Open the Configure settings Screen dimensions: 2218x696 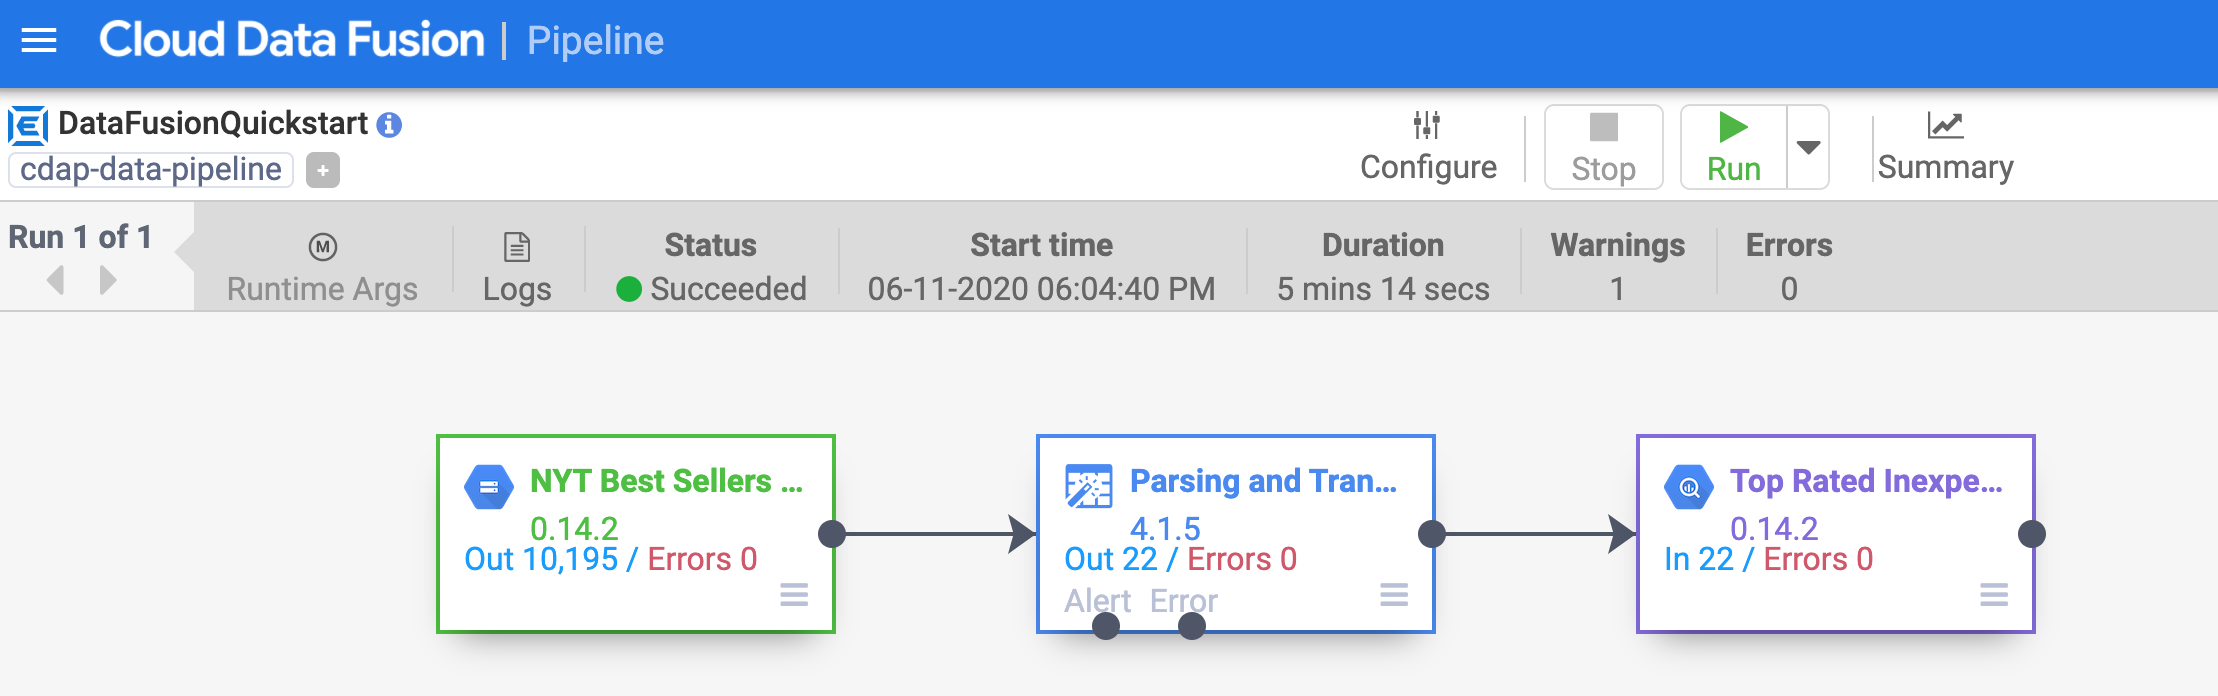(x=1427, y=147)
